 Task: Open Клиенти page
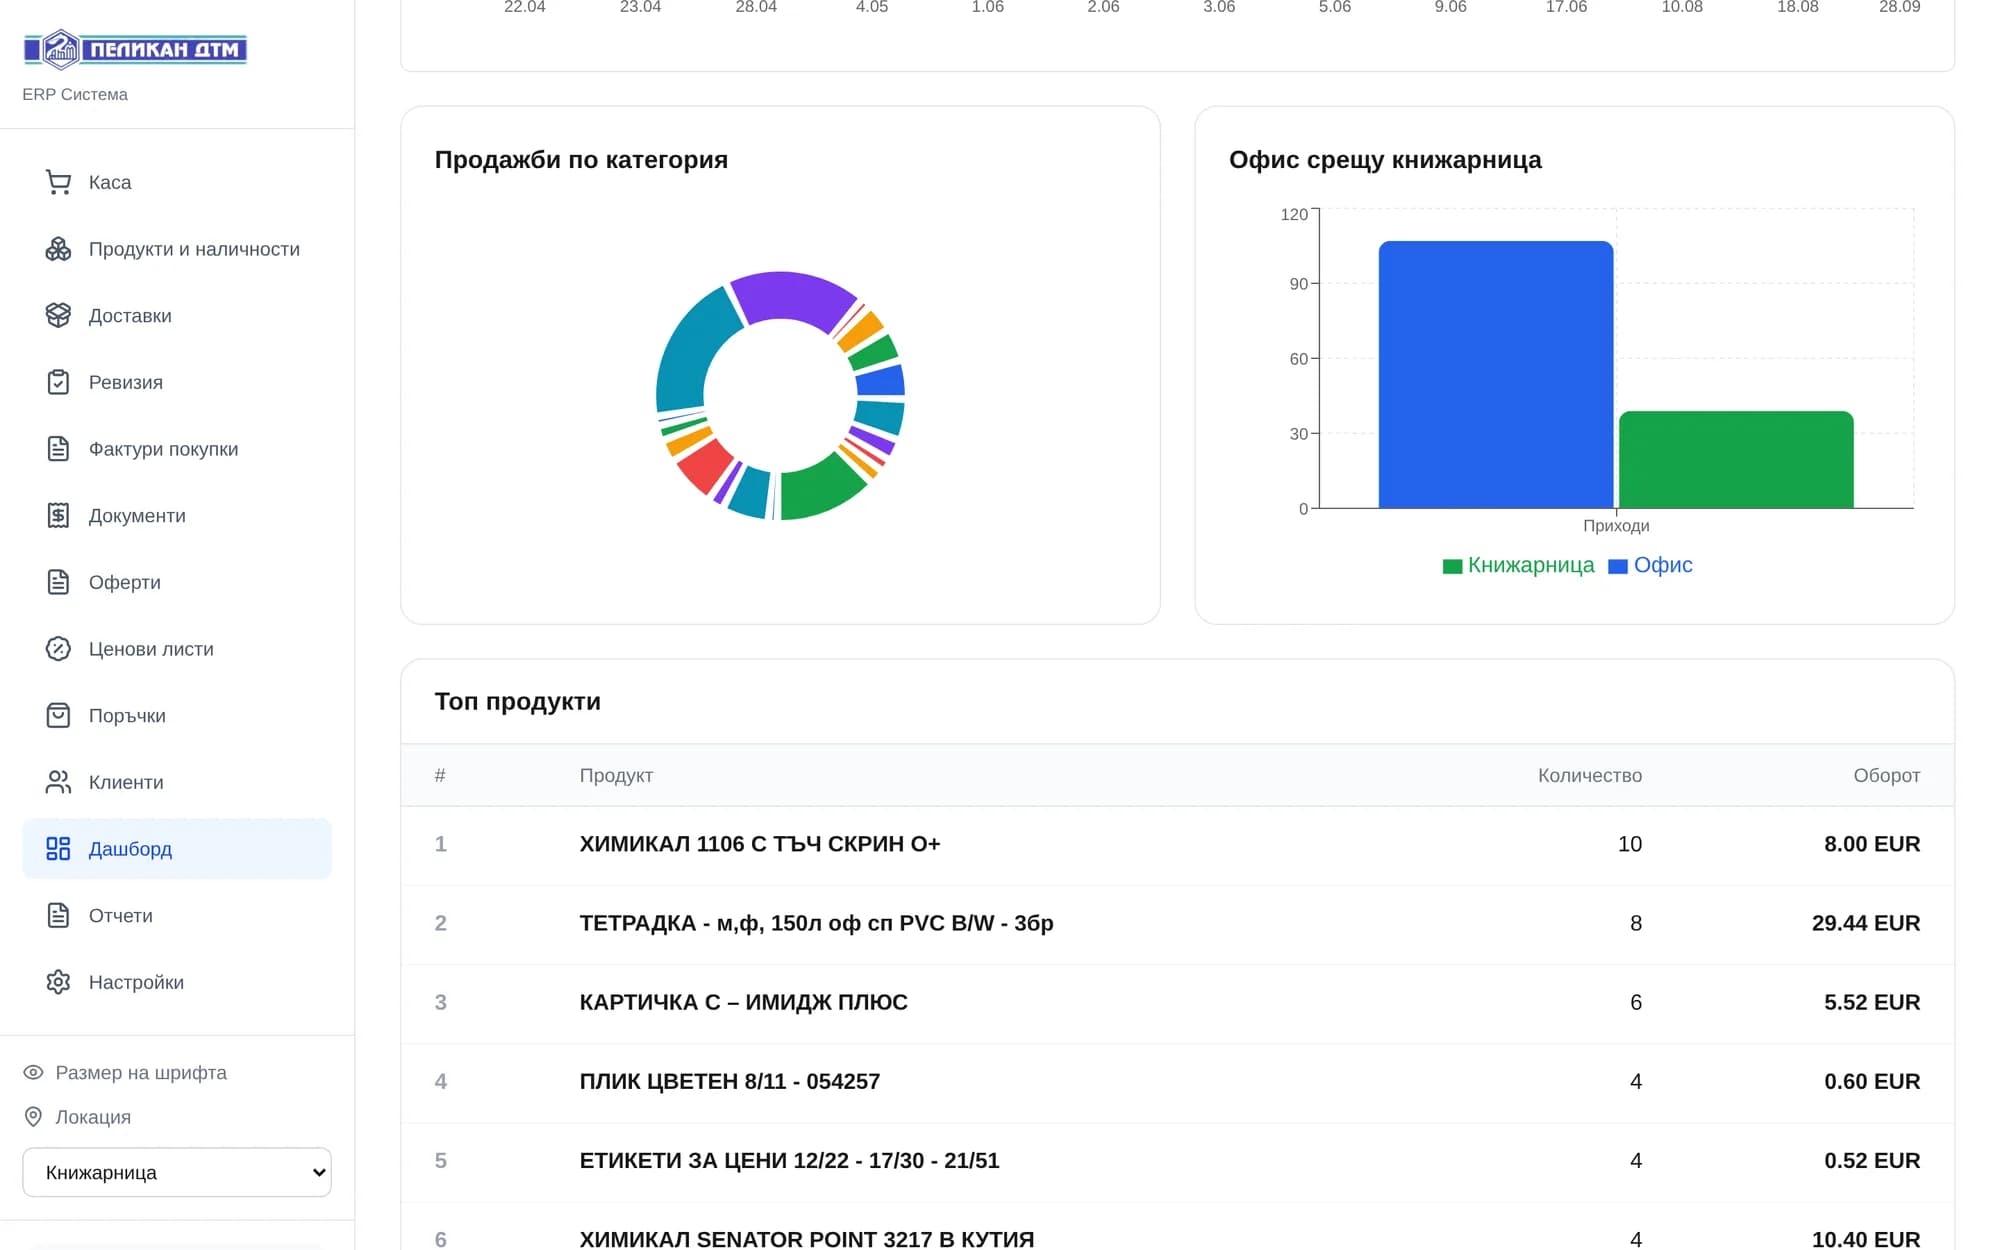coord(177,782)
